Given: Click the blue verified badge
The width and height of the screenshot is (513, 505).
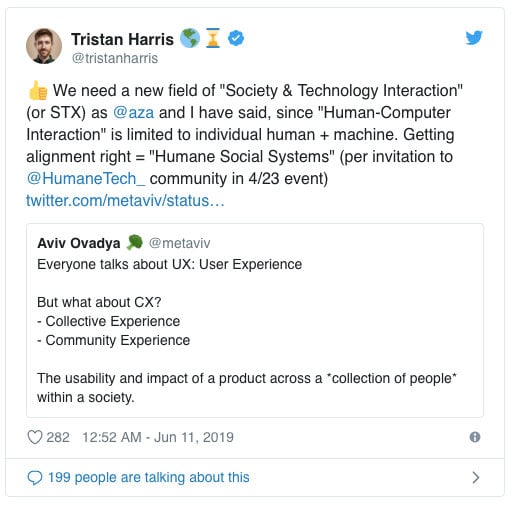Looking at the screenshot, I should point(236,38).
